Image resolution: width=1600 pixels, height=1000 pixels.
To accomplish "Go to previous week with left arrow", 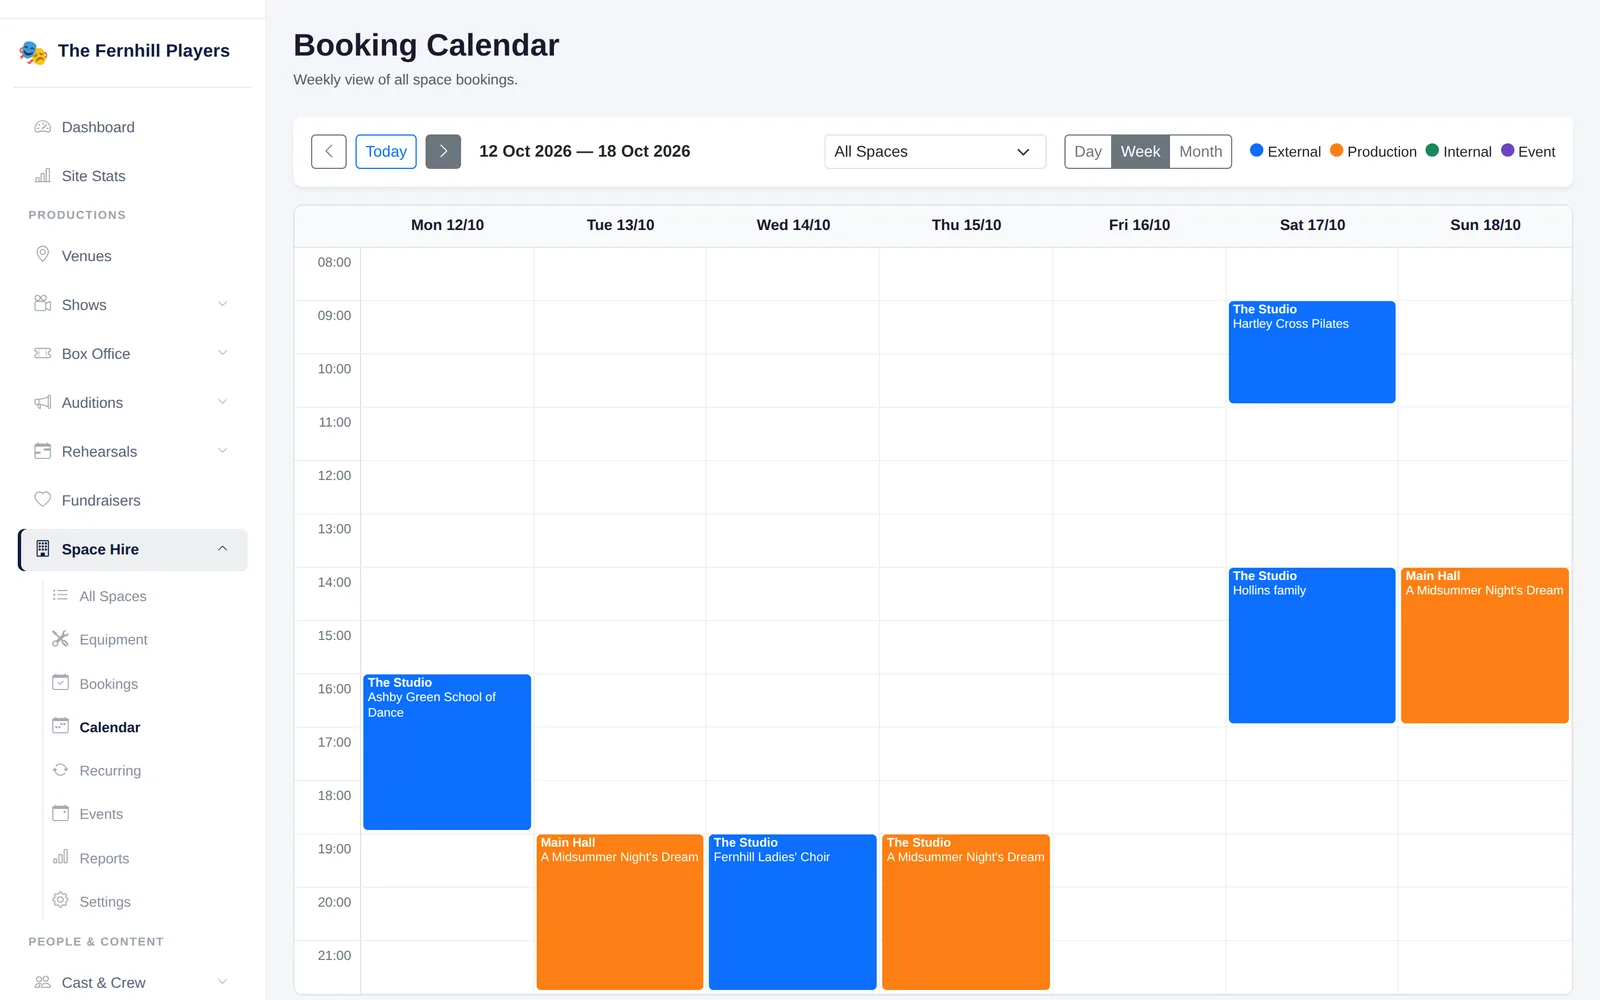I will (x=329, y=152).
